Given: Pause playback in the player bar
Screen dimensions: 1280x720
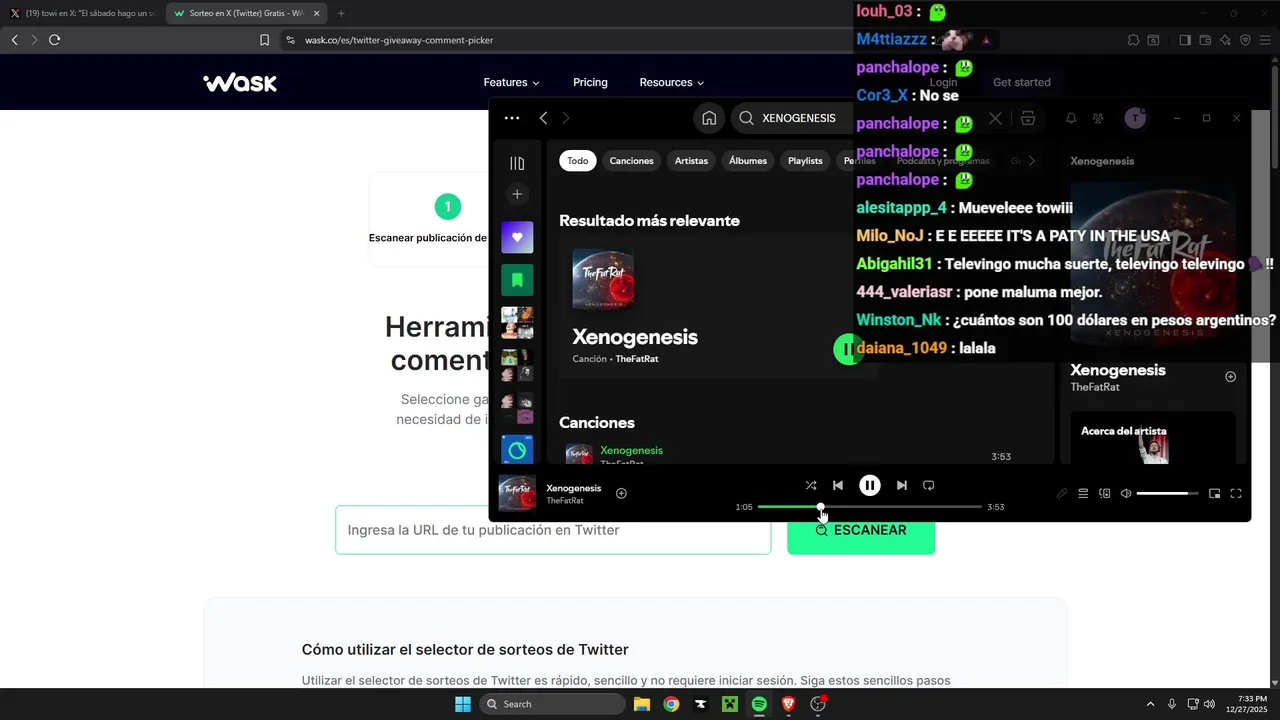Looking at the screenshot, I should tap(870, 485).
